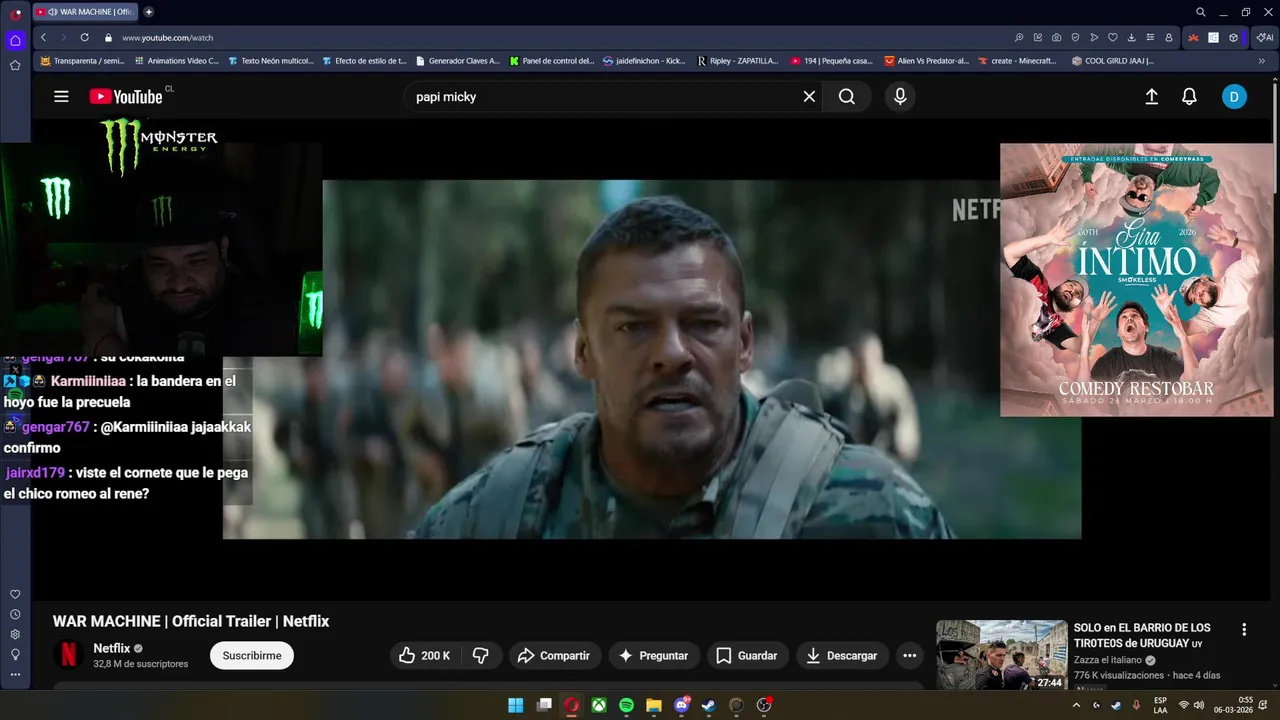Open the Netflix channel avatar
This screenshot has width=1280, height=720.
click(68, 655)
